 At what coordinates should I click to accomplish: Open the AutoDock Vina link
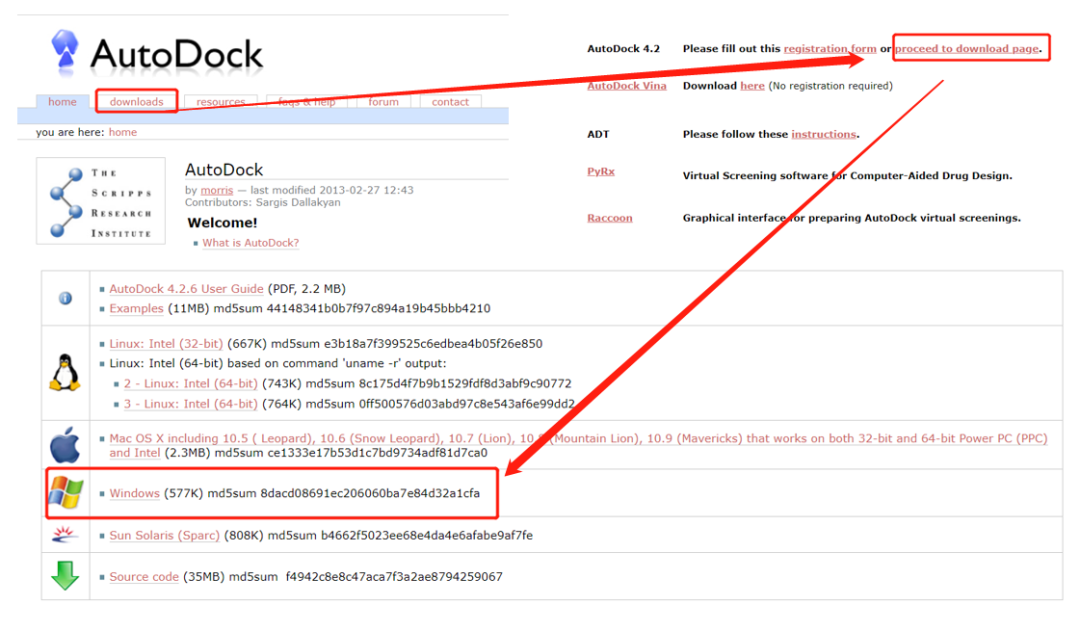pos(627,85)
